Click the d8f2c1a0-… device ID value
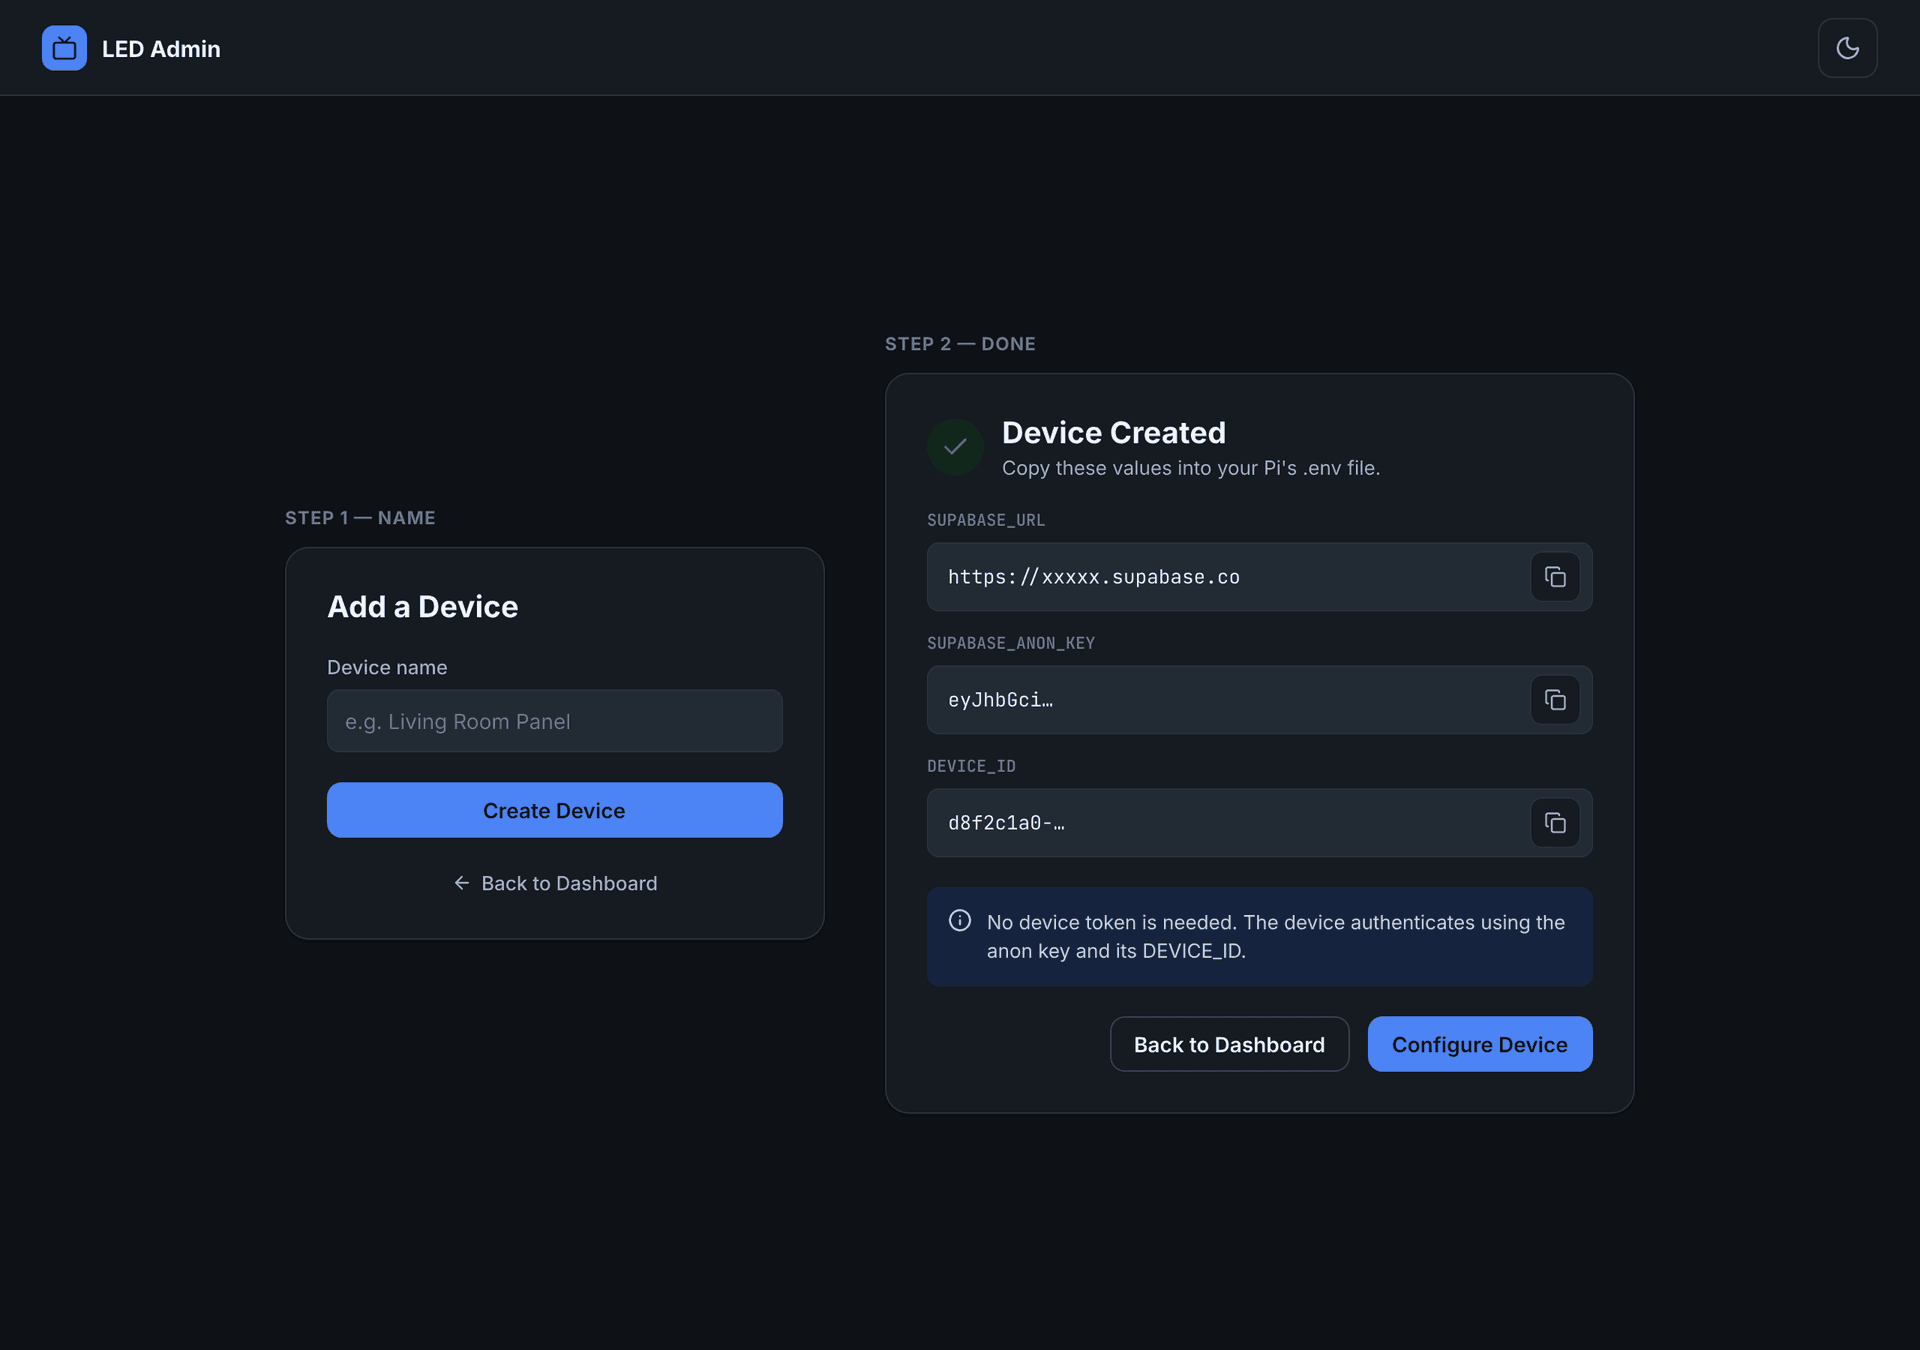The image size is (1920, 1350). click(x=1006, y=823)
